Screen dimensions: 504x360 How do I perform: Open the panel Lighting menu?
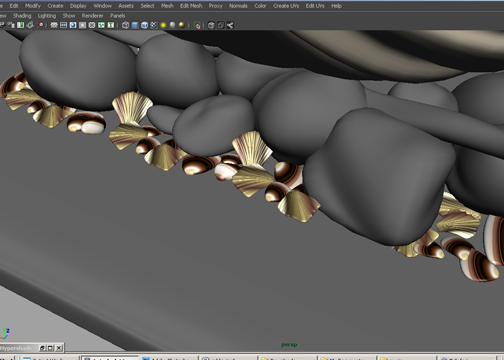click(47, 16)
